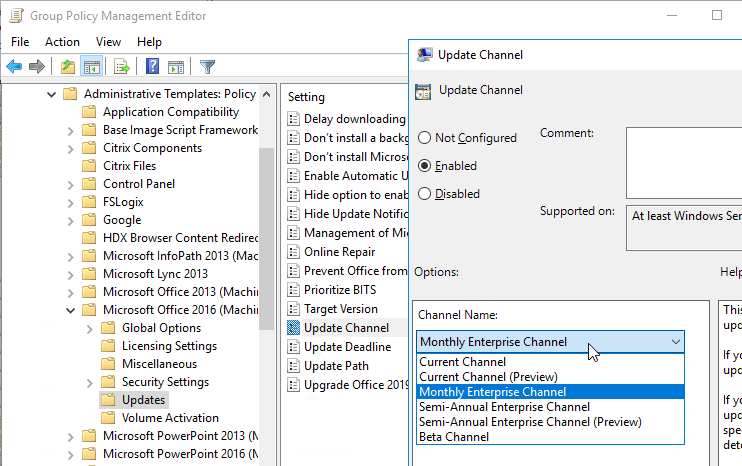Expand the Citrix Components node
742x466 pixels.
[x=71, y=149]
